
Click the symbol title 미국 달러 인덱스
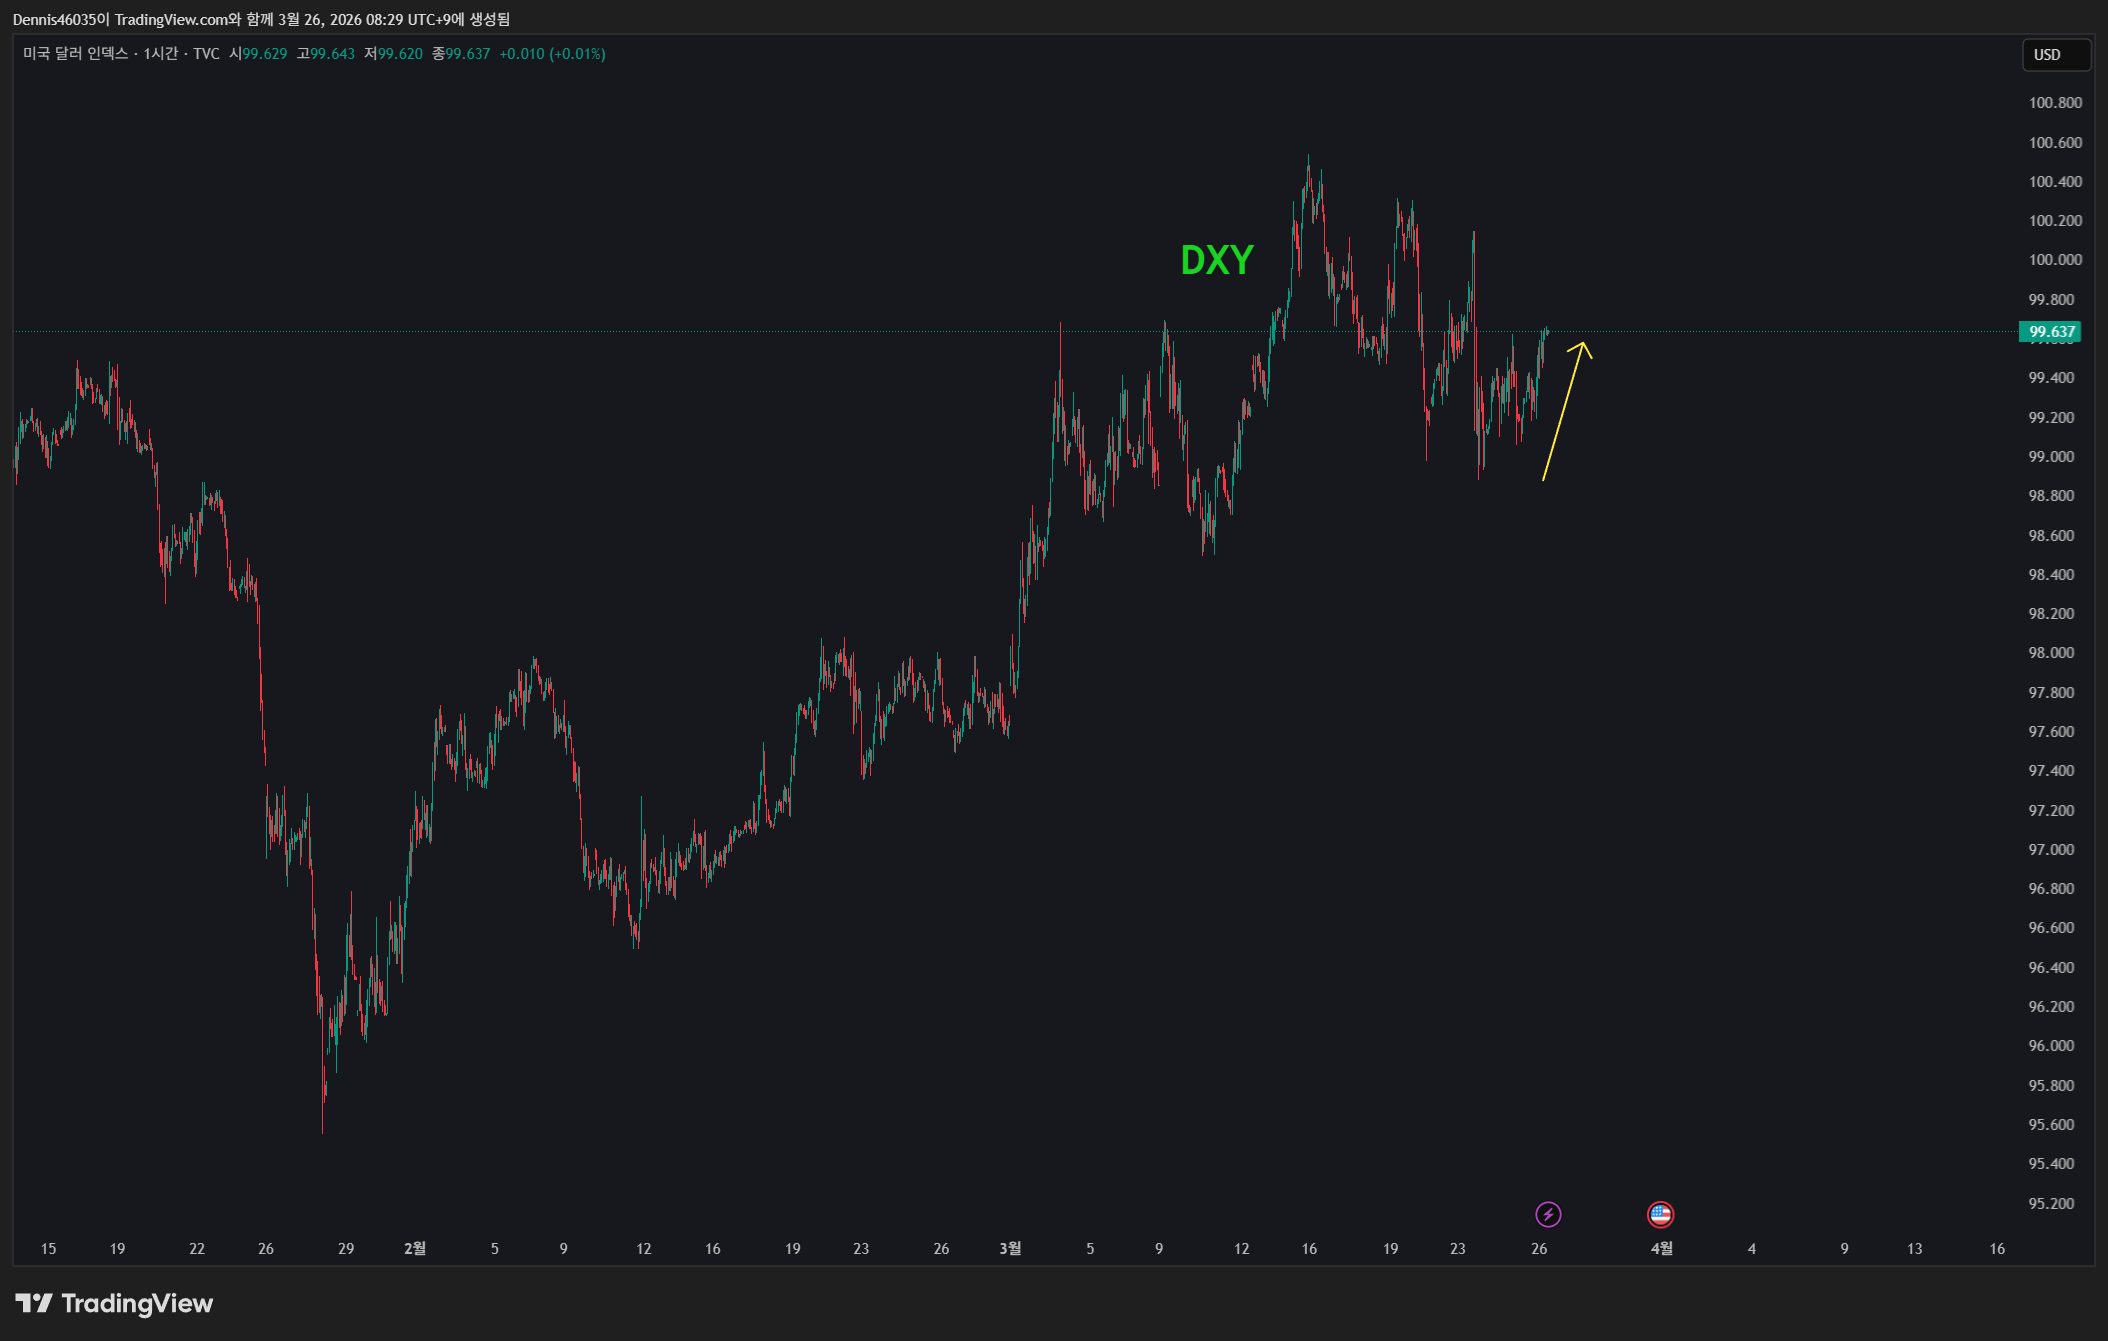[76, 54]
